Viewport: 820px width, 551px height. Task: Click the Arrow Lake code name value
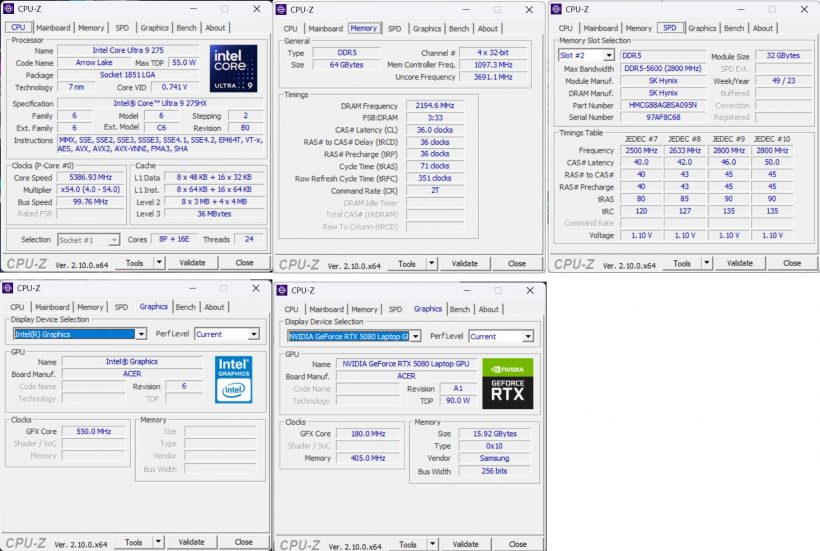pos(94,62)
